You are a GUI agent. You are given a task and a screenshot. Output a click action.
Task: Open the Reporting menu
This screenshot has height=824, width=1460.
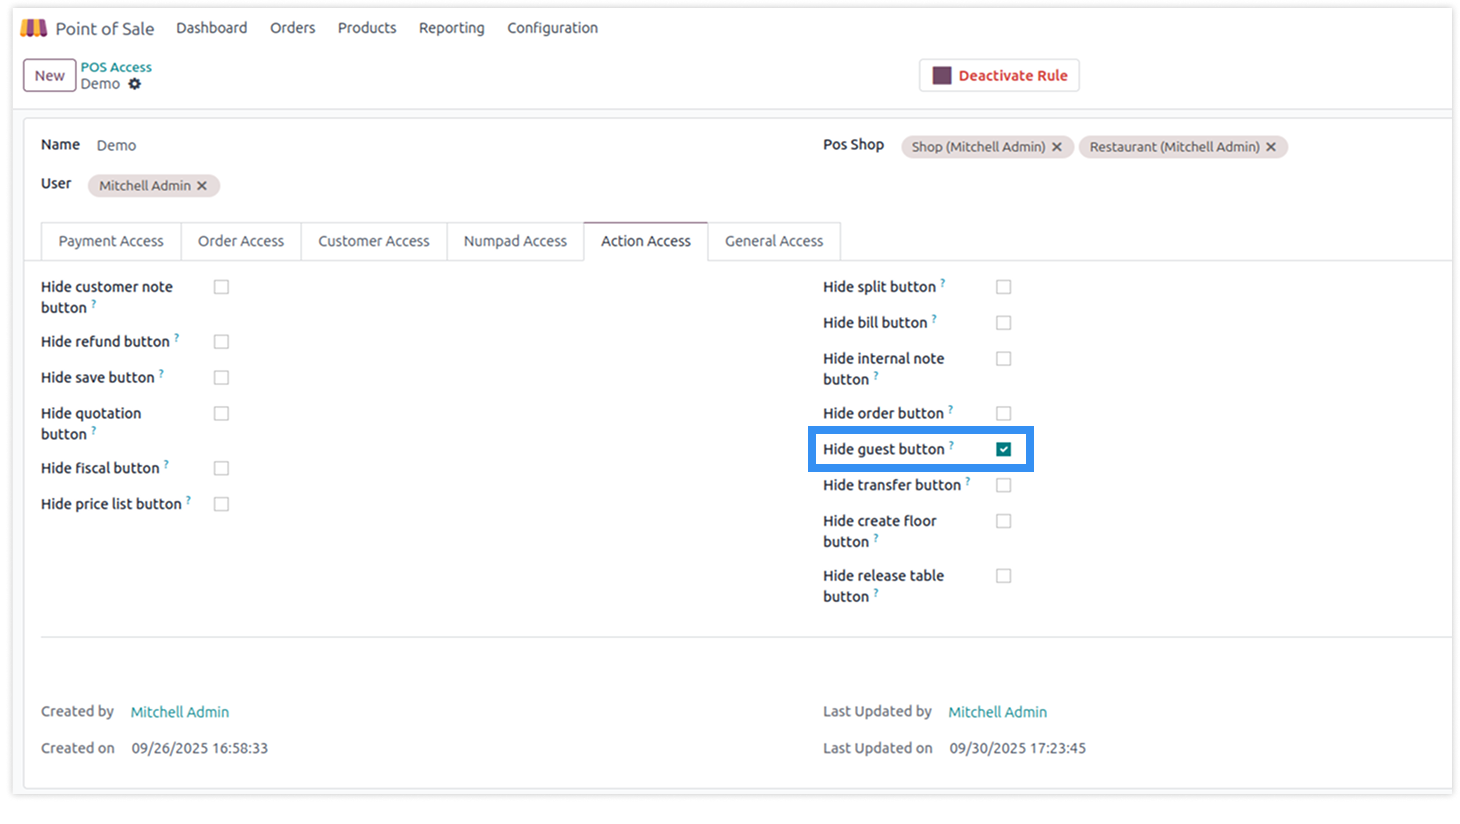click(451, 28)
